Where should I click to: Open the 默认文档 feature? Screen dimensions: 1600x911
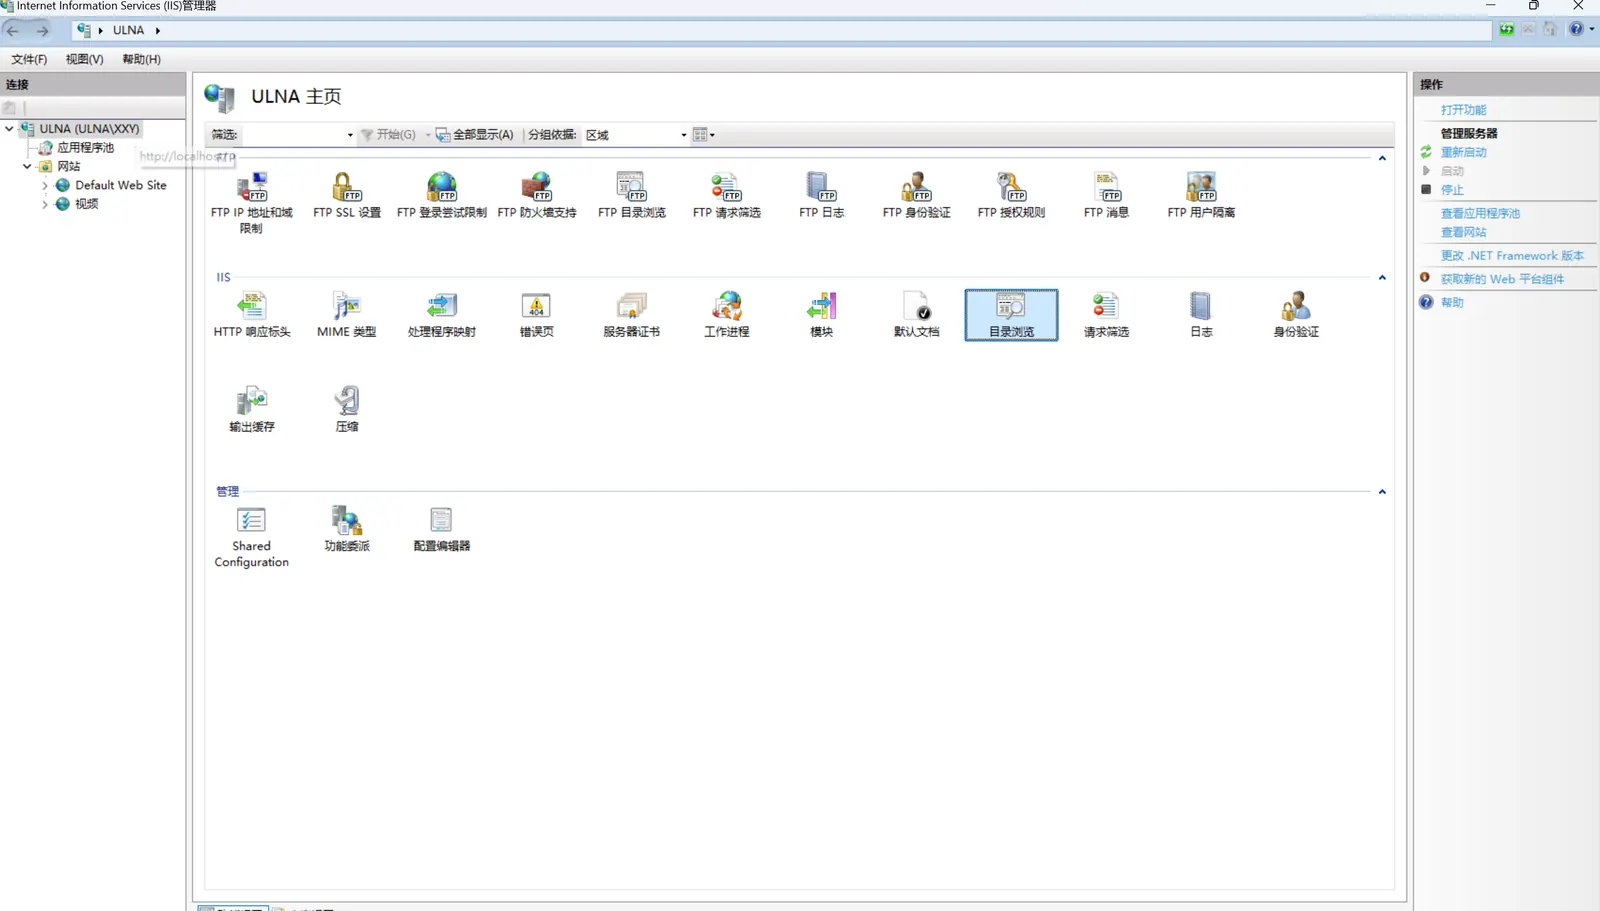[x=916, y=314]
